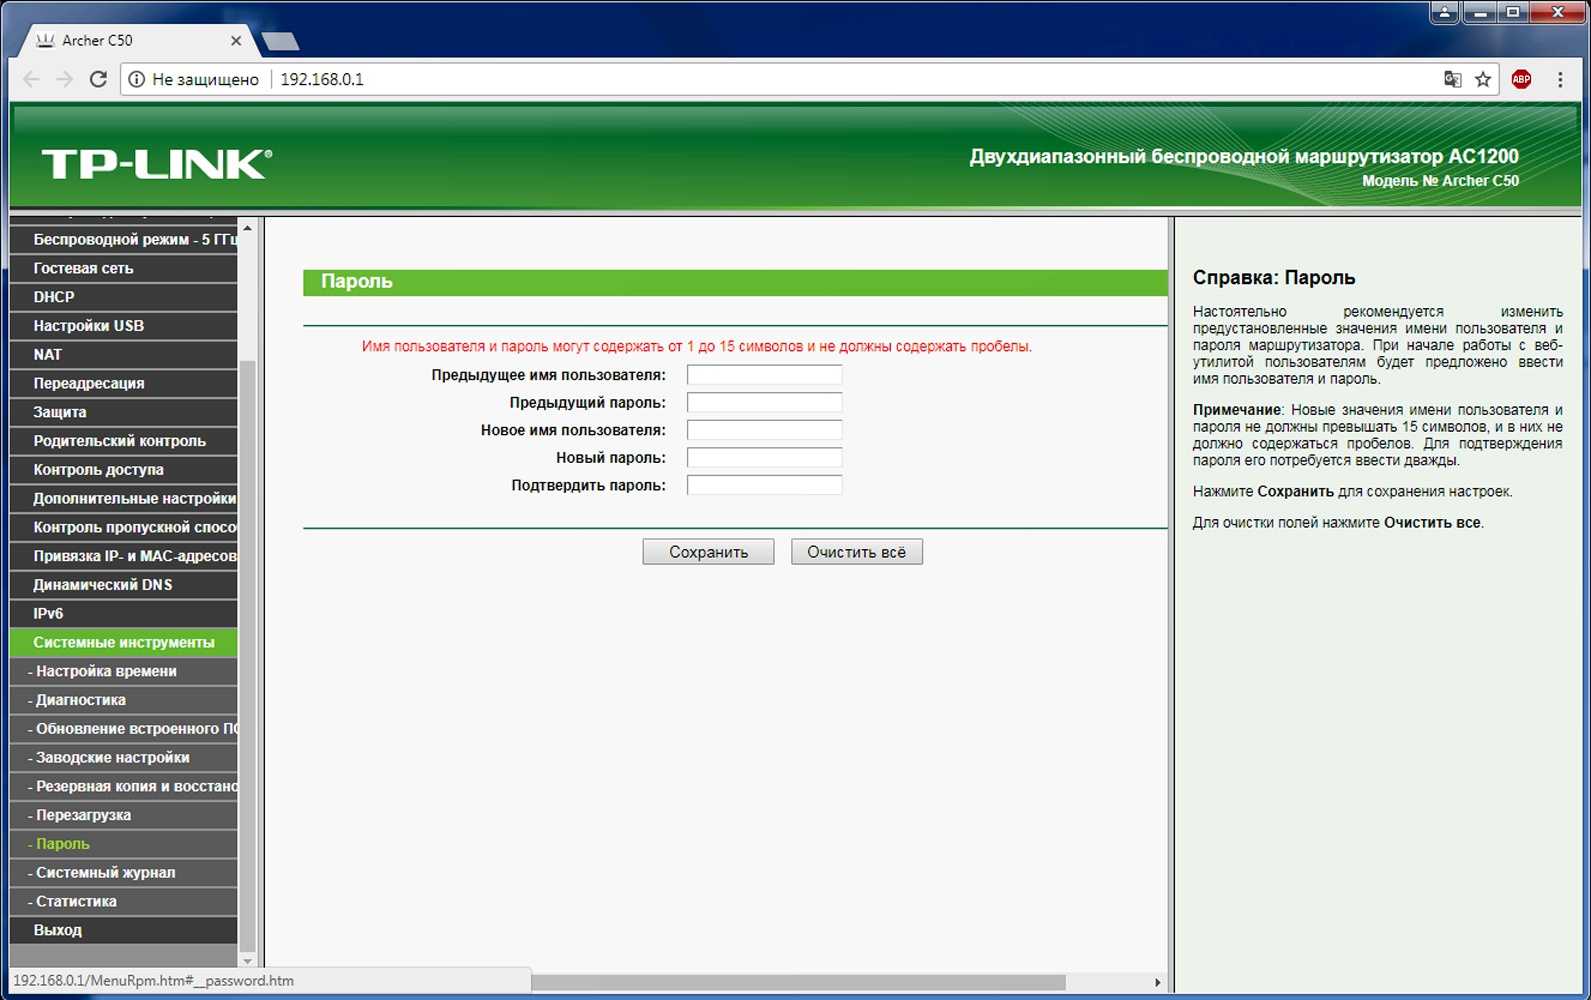
Task: Click the Сохранить button
Action: [708, 552]
